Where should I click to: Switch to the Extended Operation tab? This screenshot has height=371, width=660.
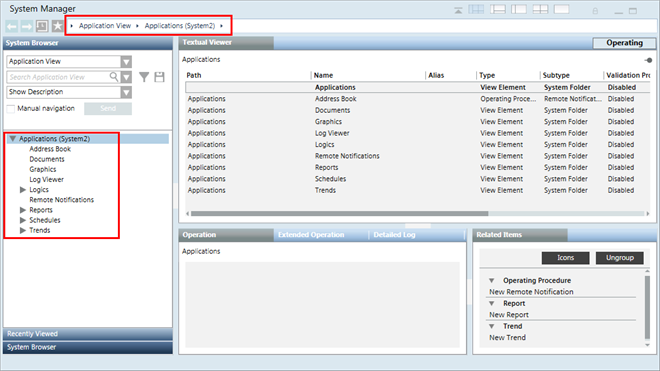tap(311, 235)
